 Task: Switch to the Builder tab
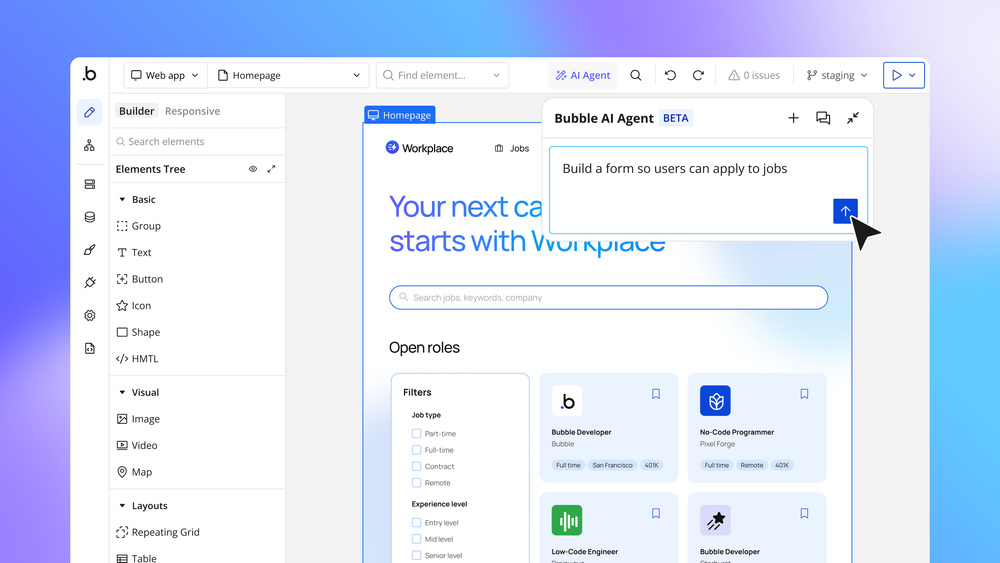[x=136, y=111]
